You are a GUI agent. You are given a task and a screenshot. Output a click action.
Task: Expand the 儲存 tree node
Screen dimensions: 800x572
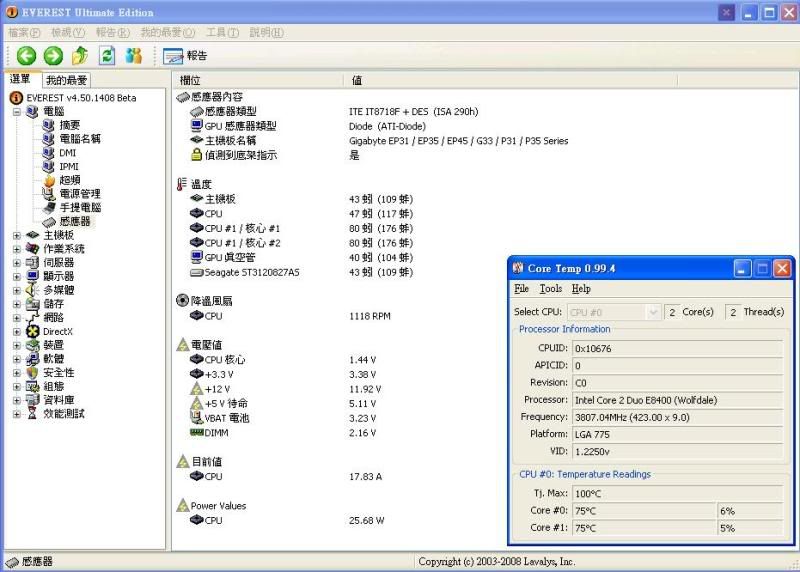pos(17,304)
